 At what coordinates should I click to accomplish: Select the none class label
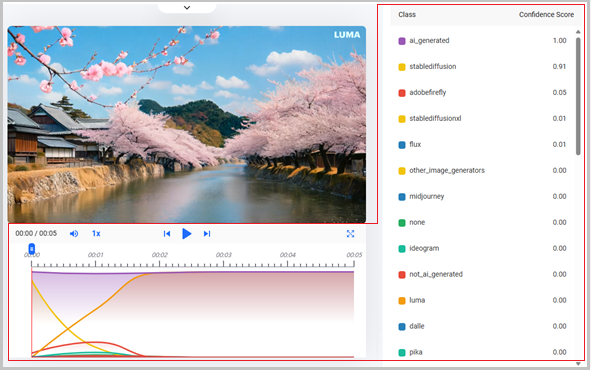(417, 222)
